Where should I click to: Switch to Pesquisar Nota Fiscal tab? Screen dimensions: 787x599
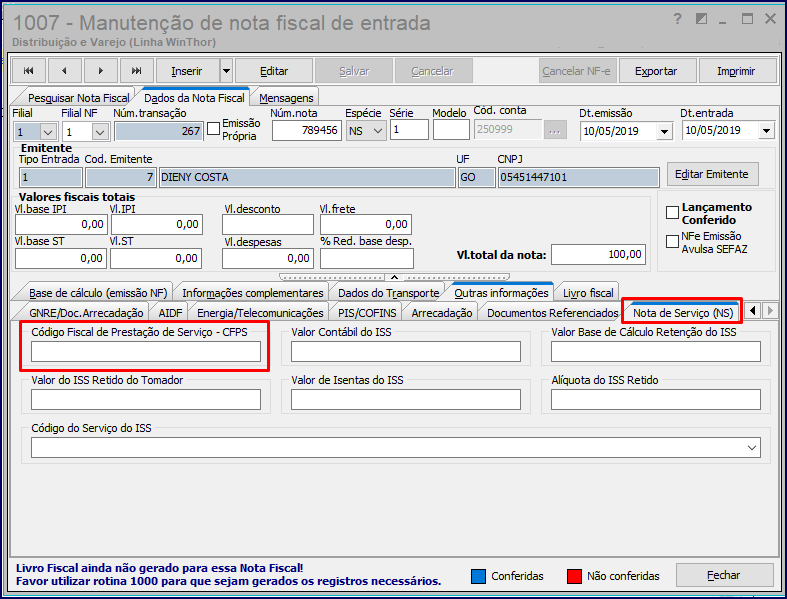click(79, 97)
